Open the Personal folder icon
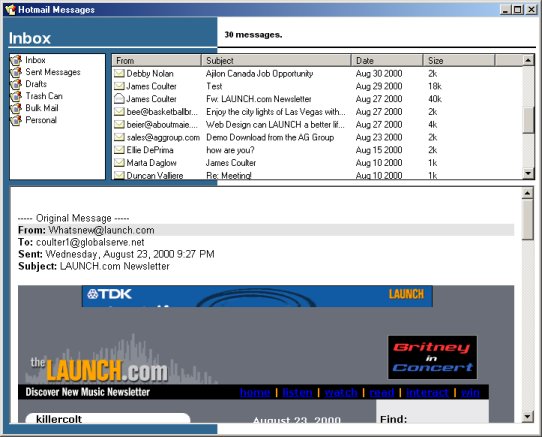Screen dimensions: 542x437 tap(16, 121)
